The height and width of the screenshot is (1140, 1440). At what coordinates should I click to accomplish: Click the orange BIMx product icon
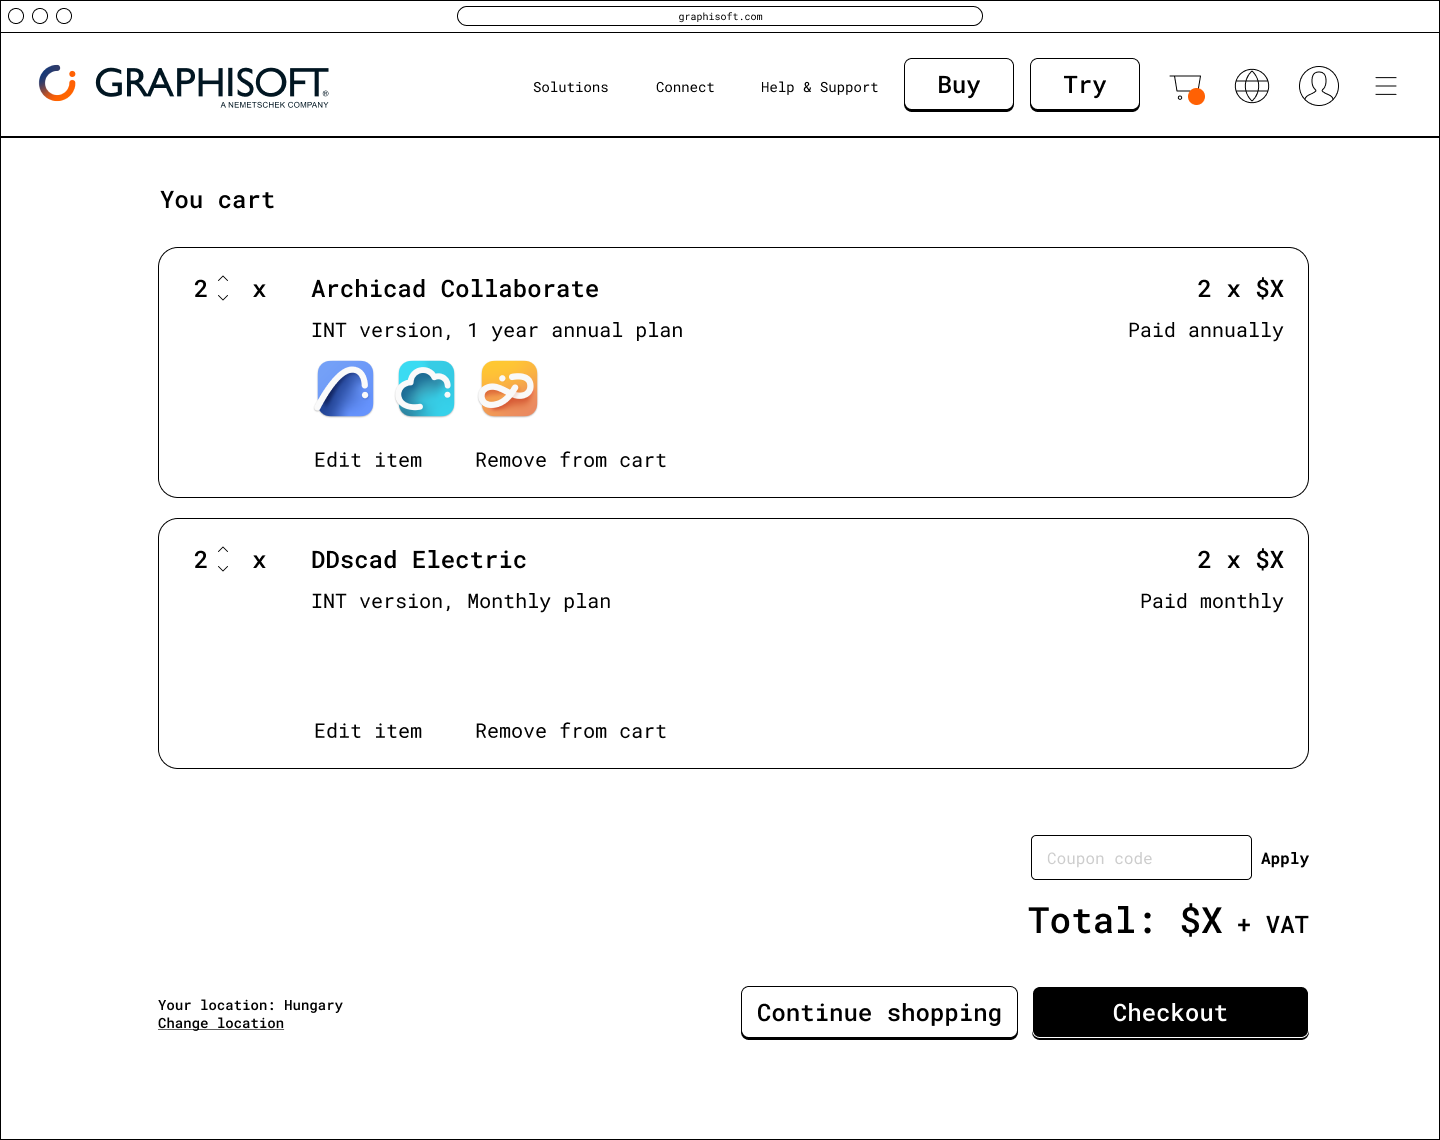tap(509, 389)
